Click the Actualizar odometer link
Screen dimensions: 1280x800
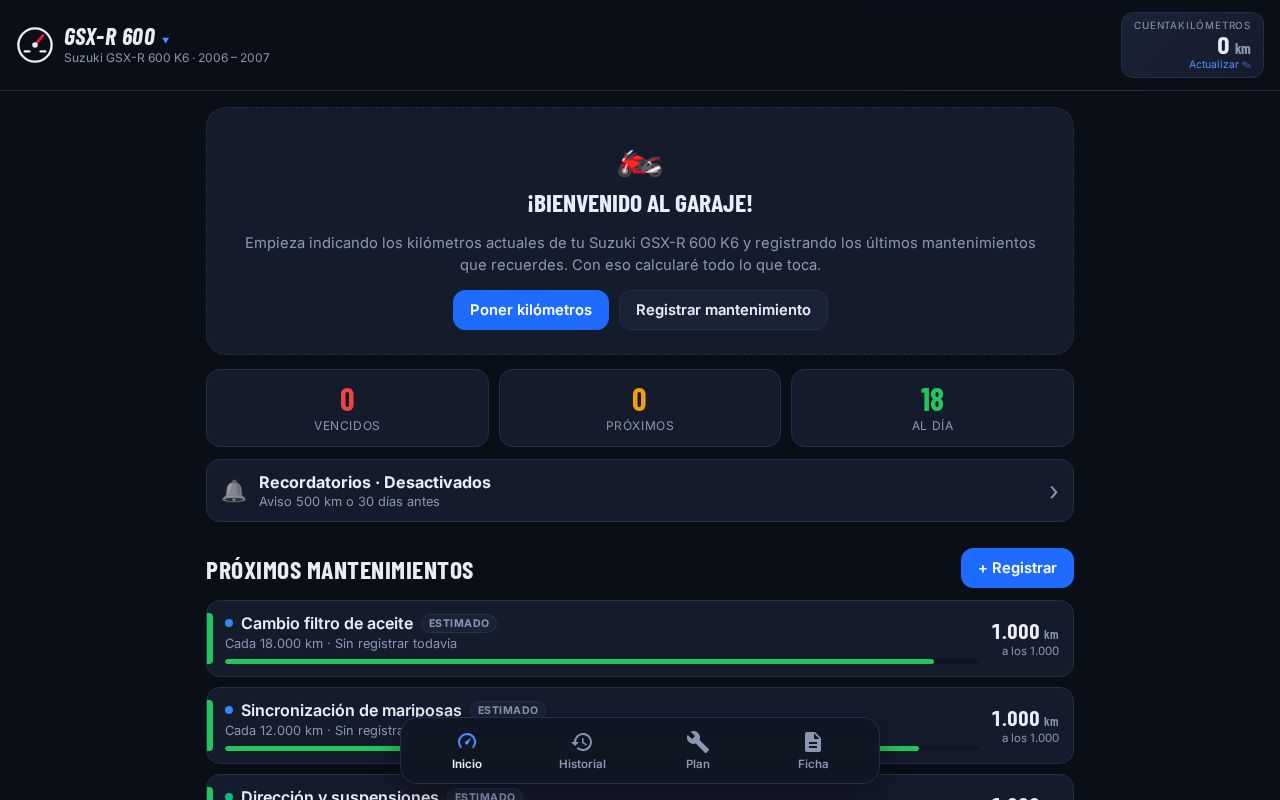1220,65
